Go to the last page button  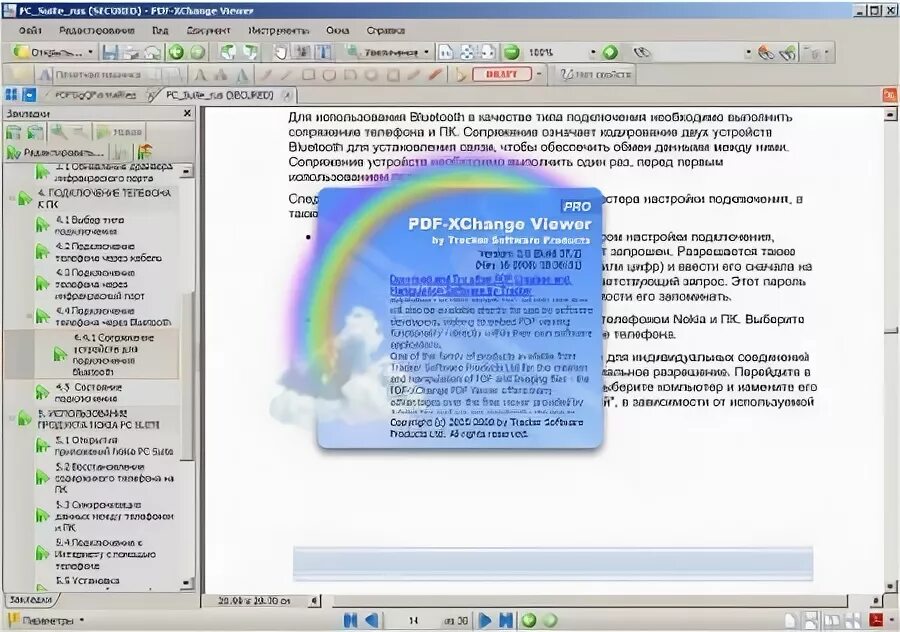[506, 620]
